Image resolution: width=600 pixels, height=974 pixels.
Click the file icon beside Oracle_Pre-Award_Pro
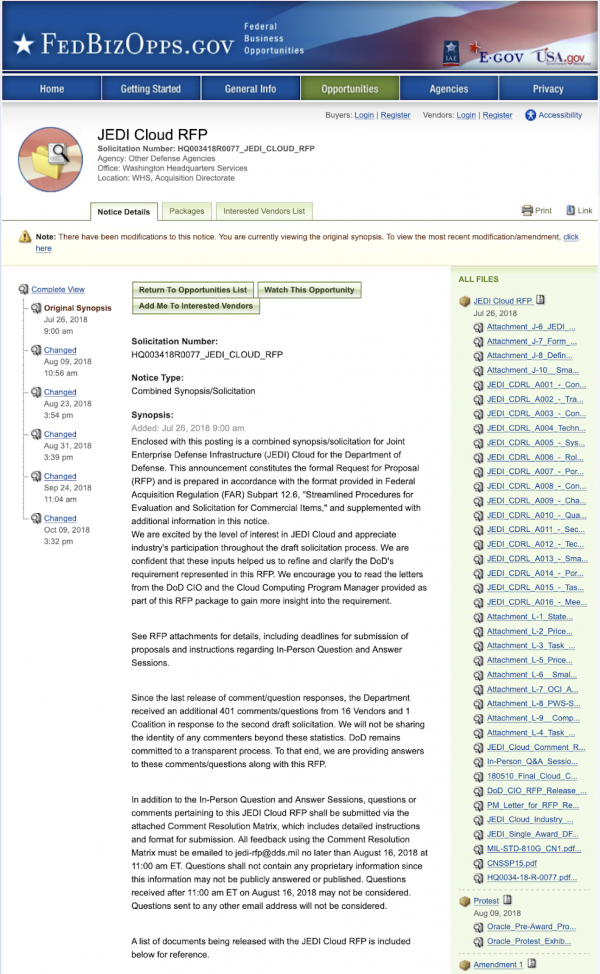click(x=478, y=927)
